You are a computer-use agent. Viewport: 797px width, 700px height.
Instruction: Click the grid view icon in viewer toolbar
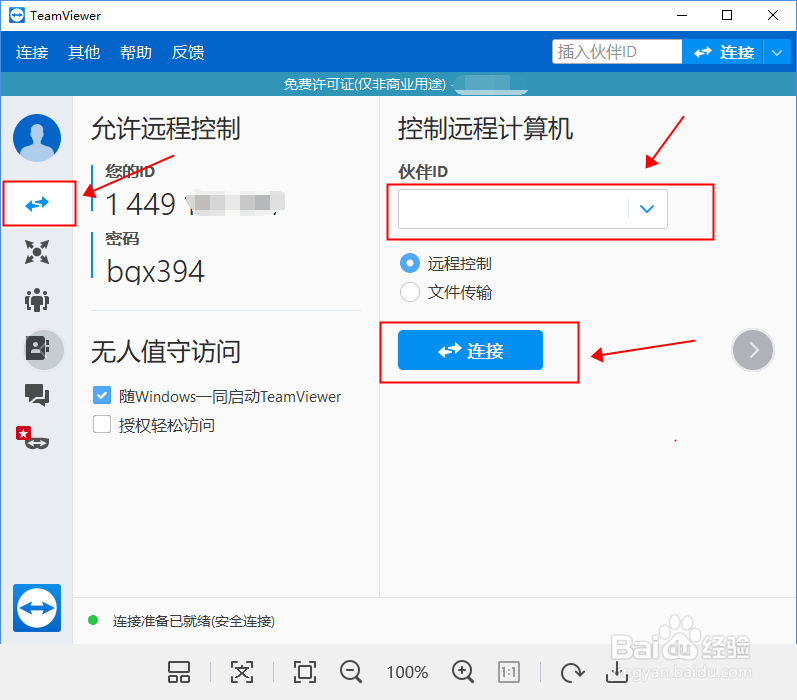[179, 672]
